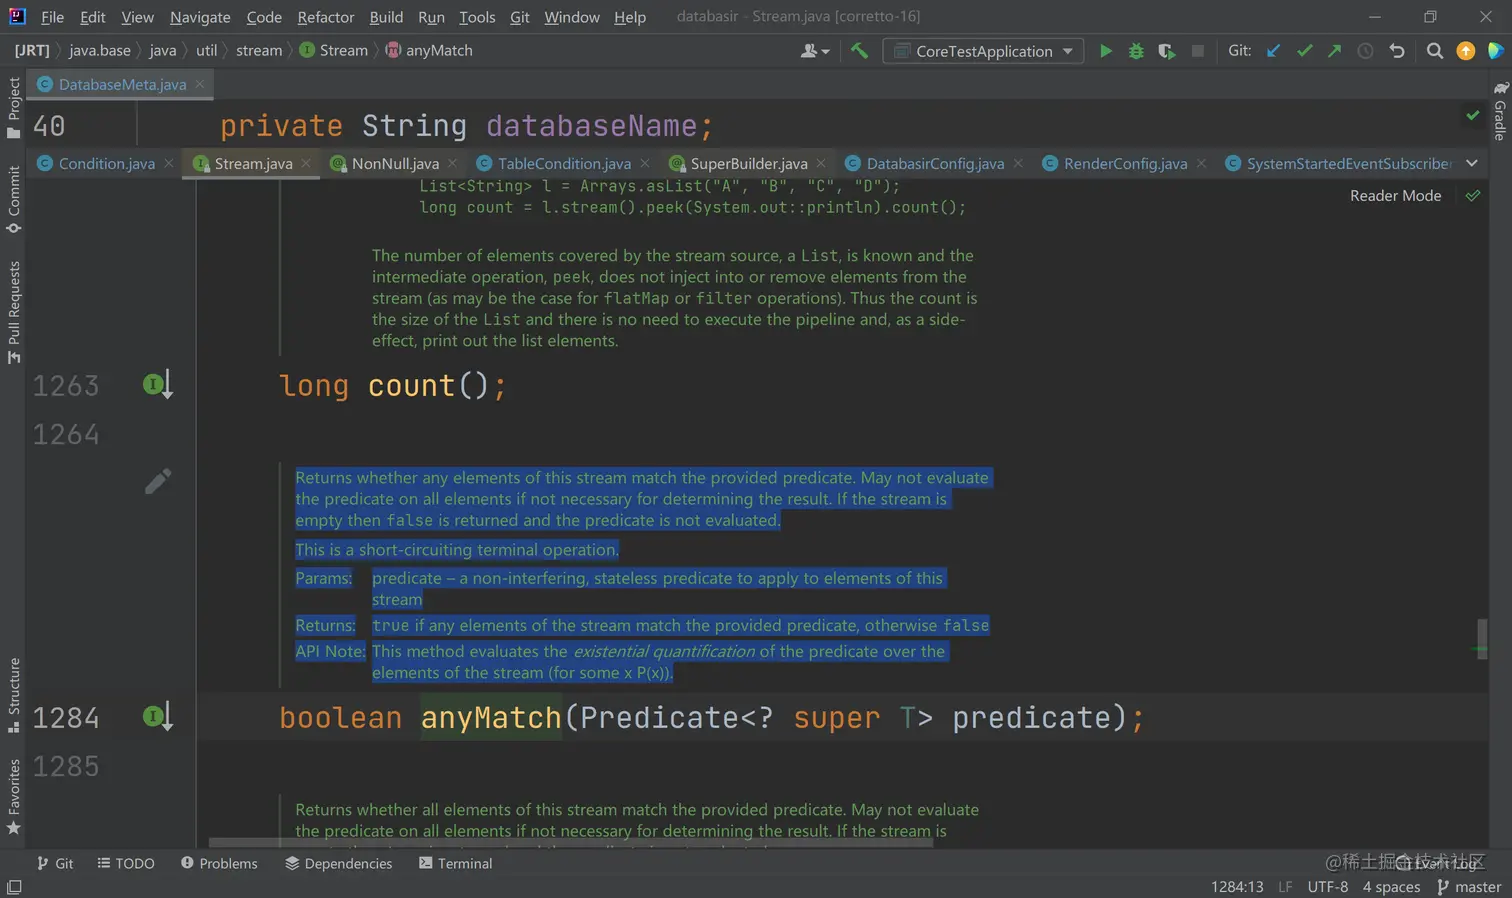This screenshot has width=1512, height=898.
Task: Click inspection checkmark beside Reader Mode
Action: 1473,196
